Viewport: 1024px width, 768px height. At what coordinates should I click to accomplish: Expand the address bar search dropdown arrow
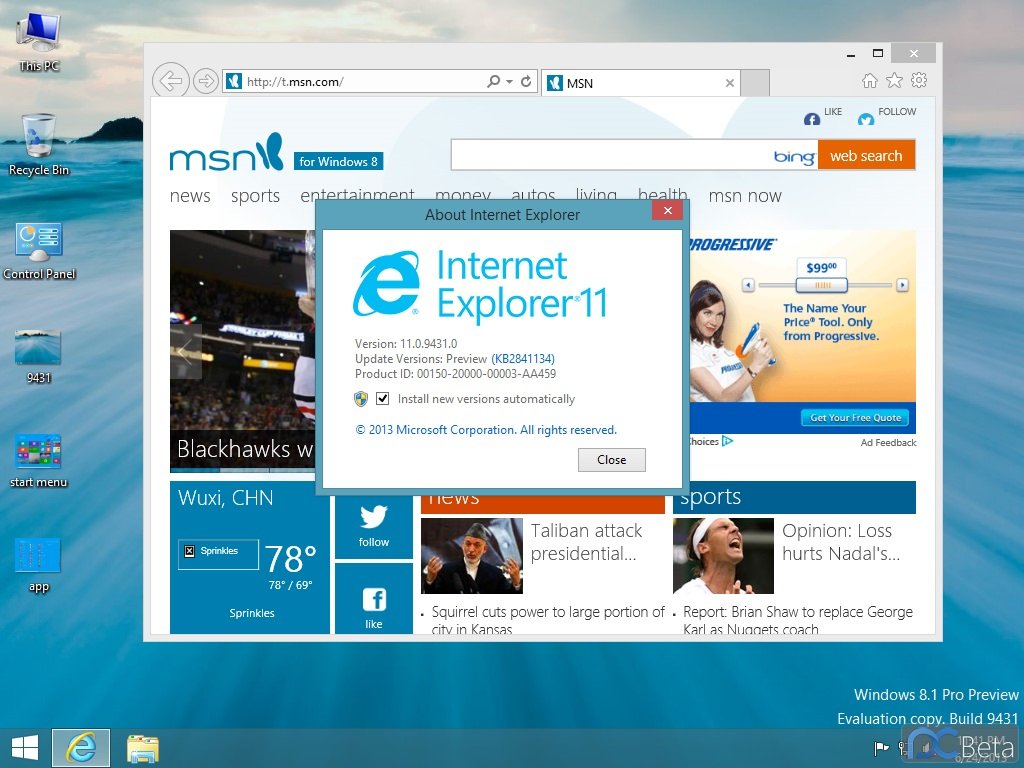click(x=509, y=82)
